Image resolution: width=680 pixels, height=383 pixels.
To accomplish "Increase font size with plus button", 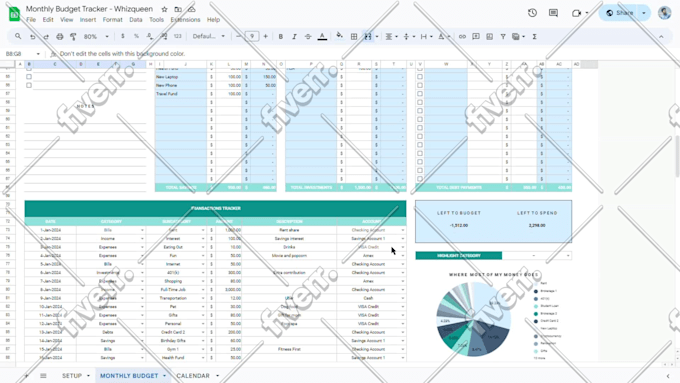I will [x=265, y=37].
